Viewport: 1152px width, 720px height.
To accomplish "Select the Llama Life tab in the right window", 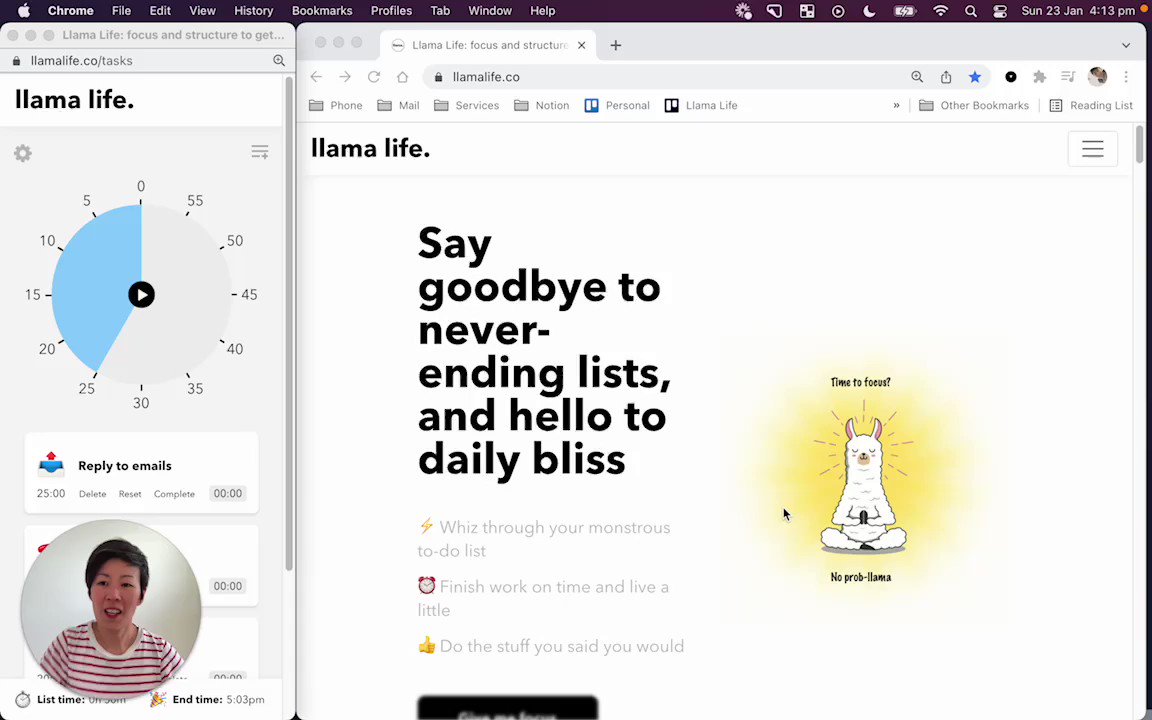I will (488, 45).
